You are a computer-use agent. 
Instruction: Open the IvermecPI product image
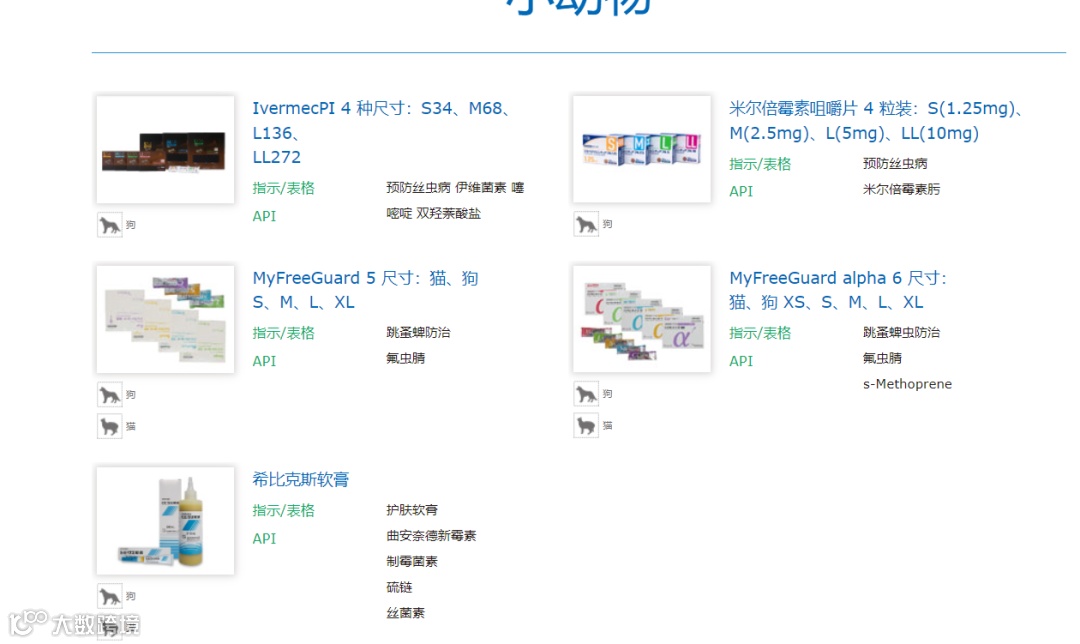pos(165,149)
